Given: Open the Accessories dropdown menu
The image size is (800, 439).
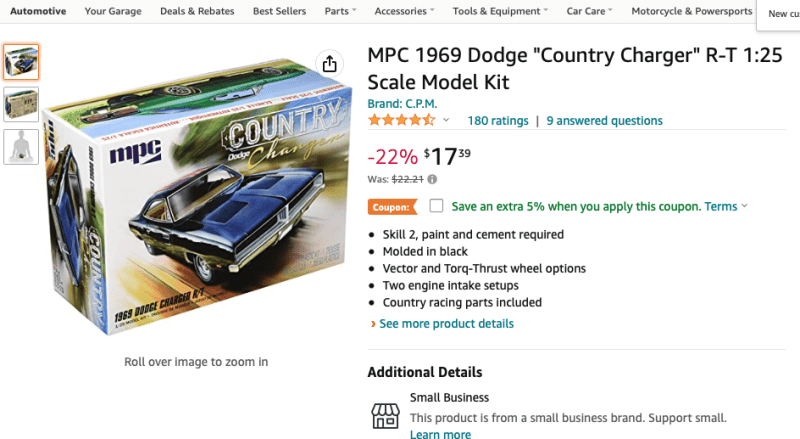Looking at the screenshot, I should coord(404,11).
